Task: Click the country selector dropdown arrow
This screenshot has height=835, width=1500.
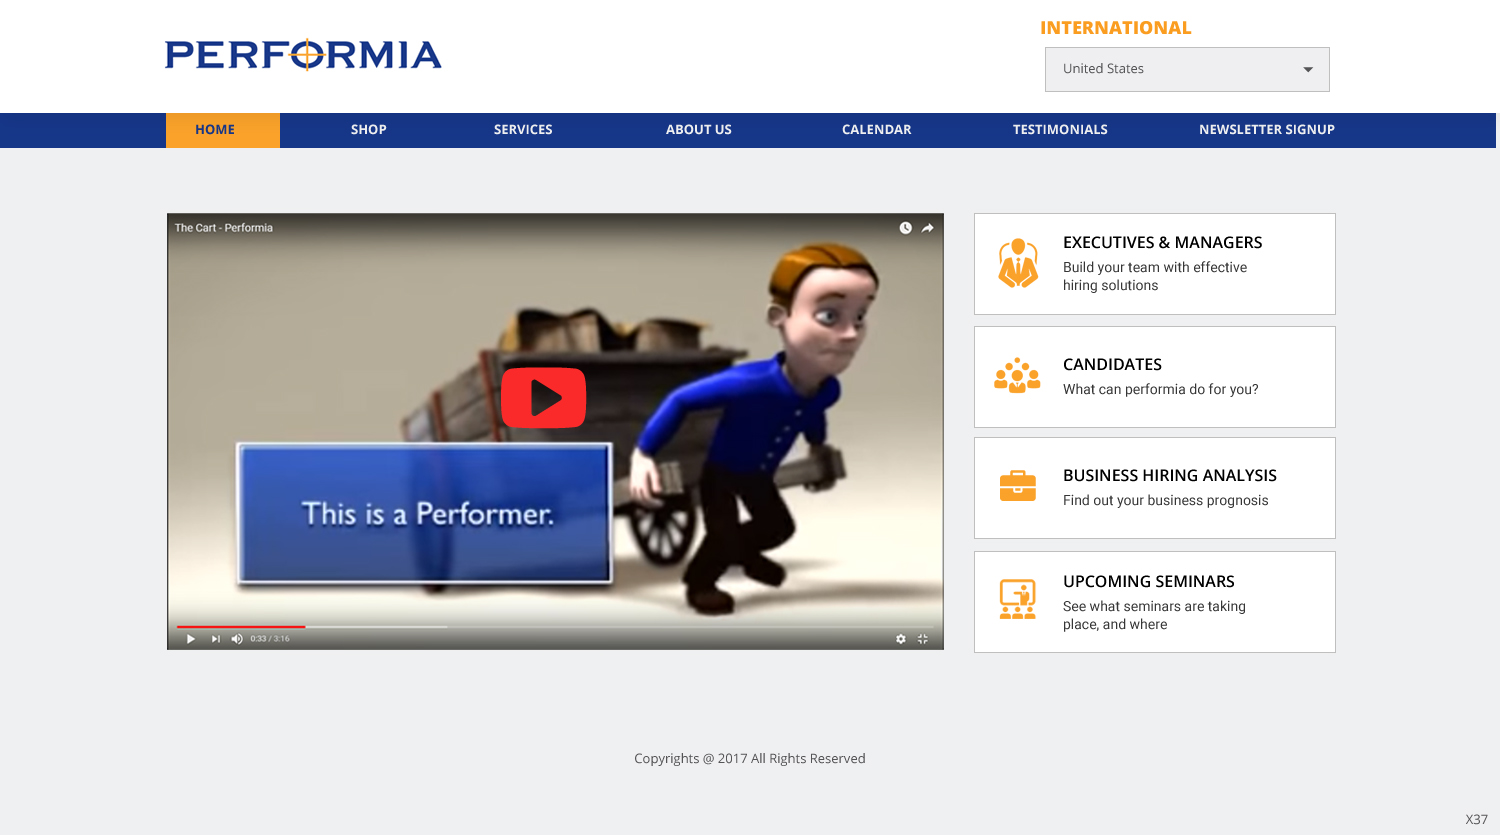Action: pyautogui.click(x=1307, y=70)
